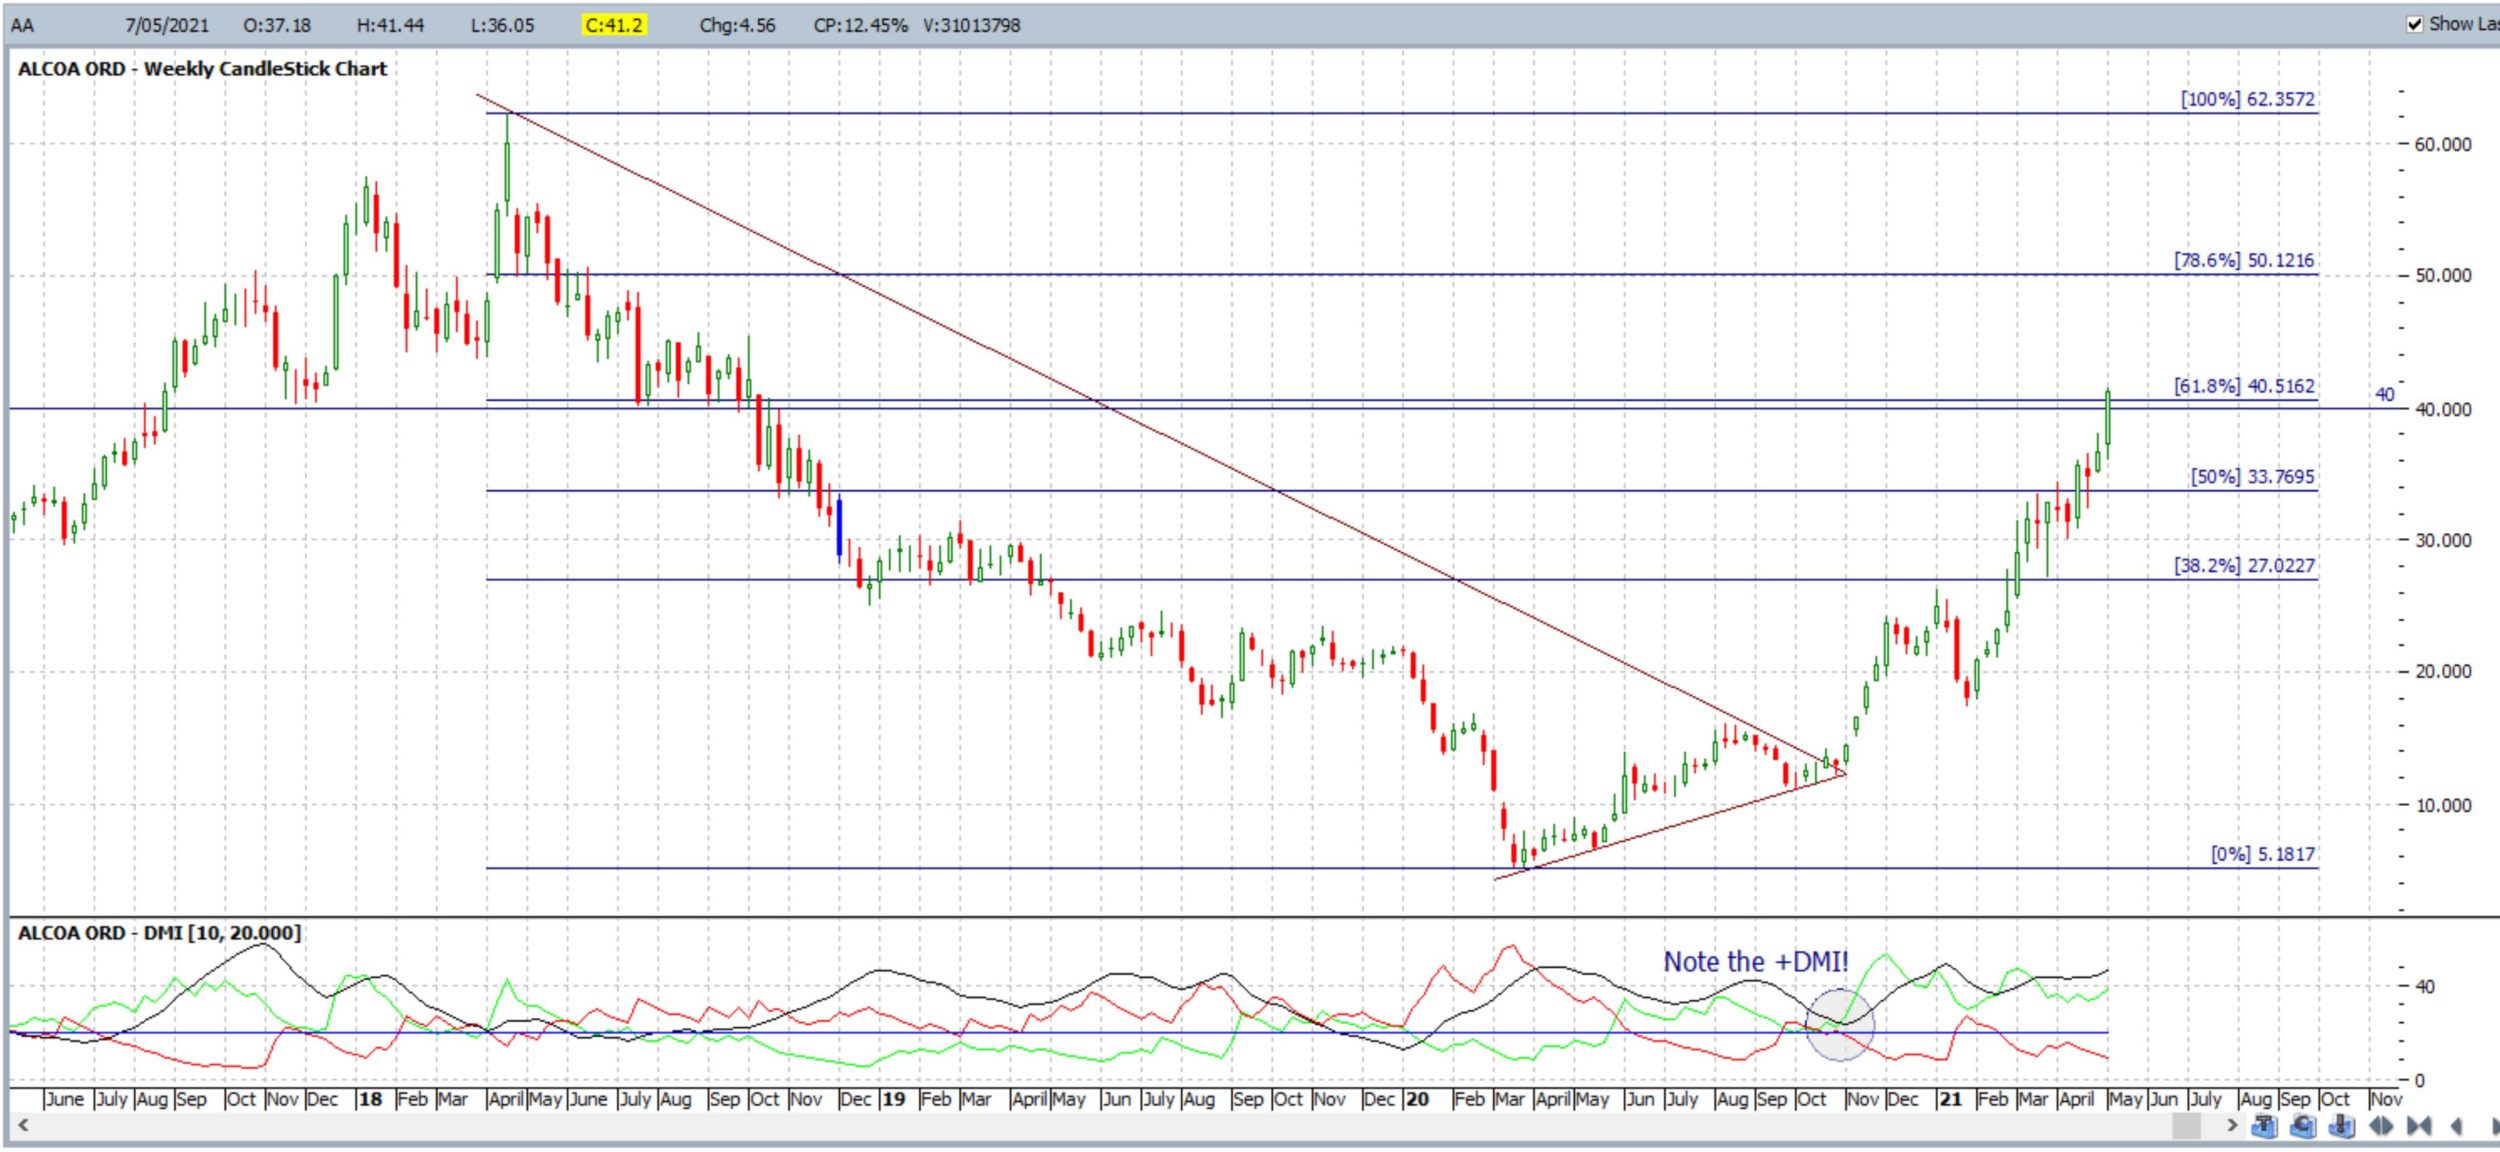The height and width of the screenshot is (1152, 2500).
Task: Click the L:36.05 low price value
Action: (503, 25)
